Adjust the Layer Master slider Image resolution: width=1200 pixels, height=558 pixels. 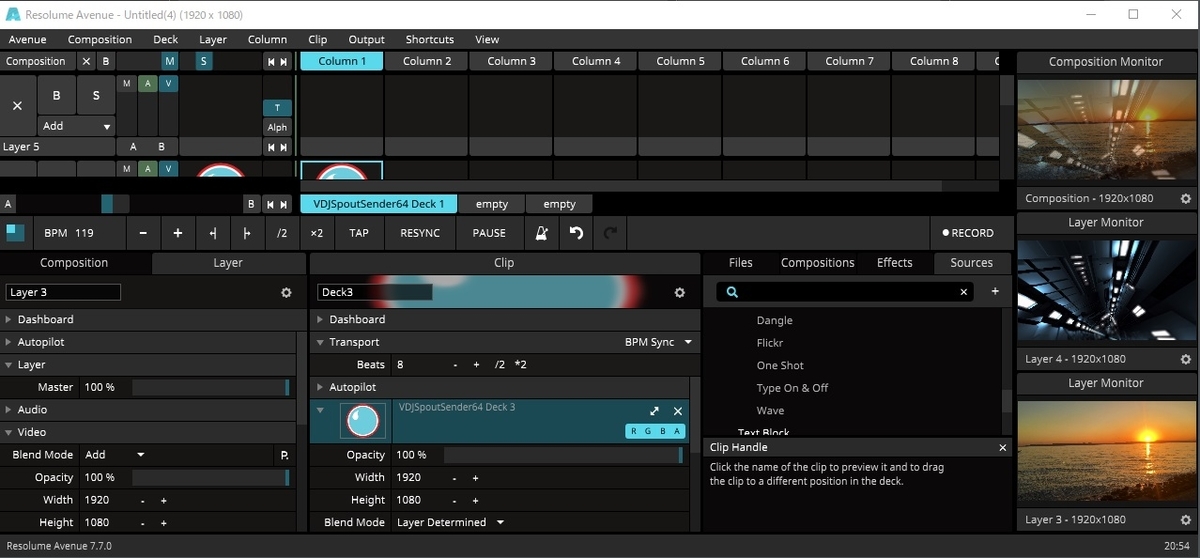210,387
